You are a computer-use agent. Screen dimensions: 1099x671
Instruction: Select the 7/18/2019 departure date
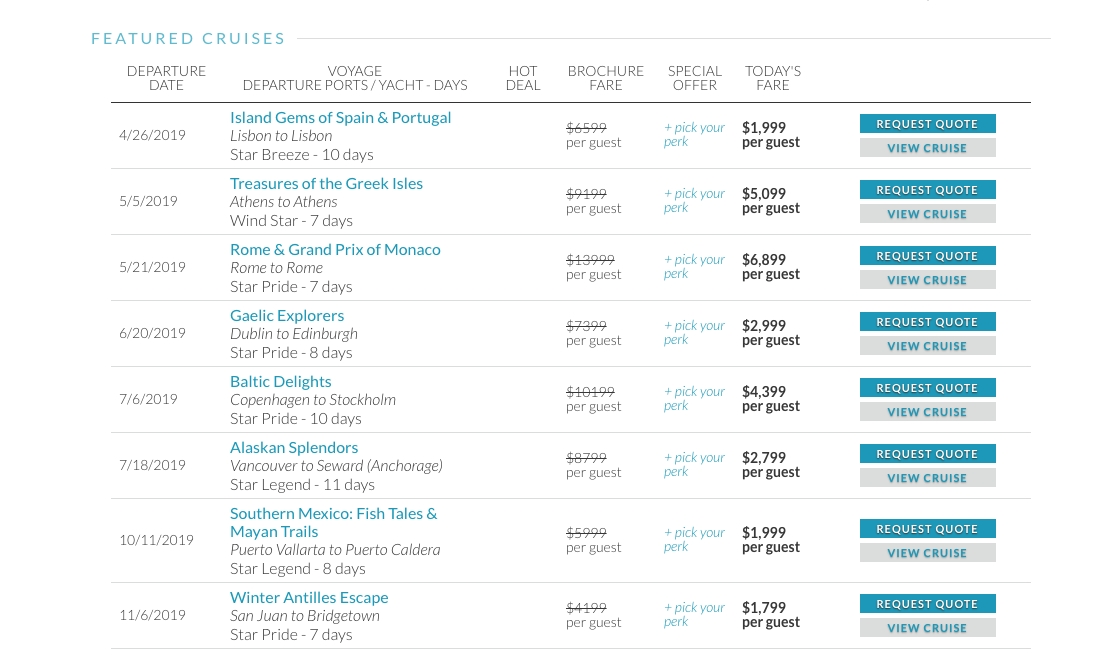[x=152, y=465]
